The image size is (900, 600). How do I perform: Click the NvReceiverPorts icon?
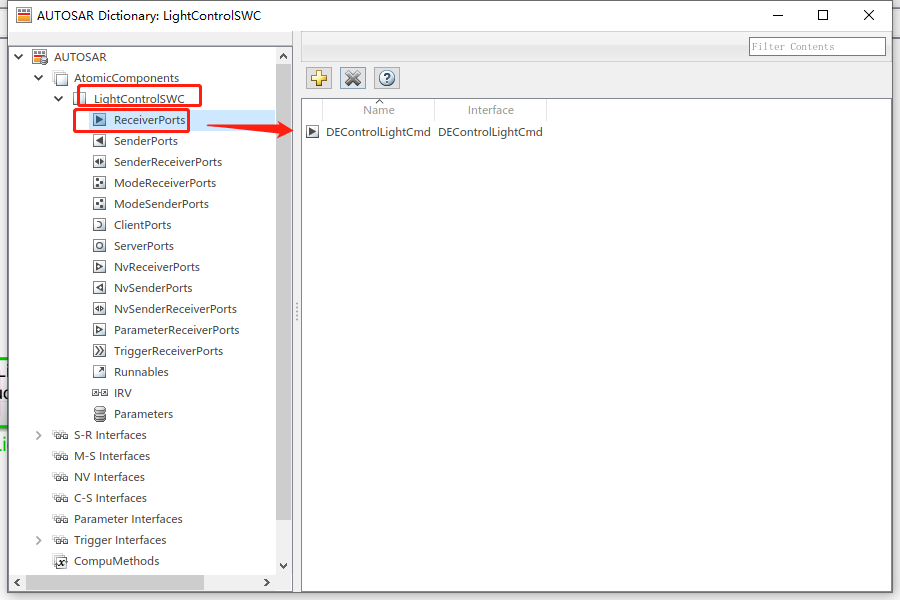pyautogui.click(x=99, y=267)
